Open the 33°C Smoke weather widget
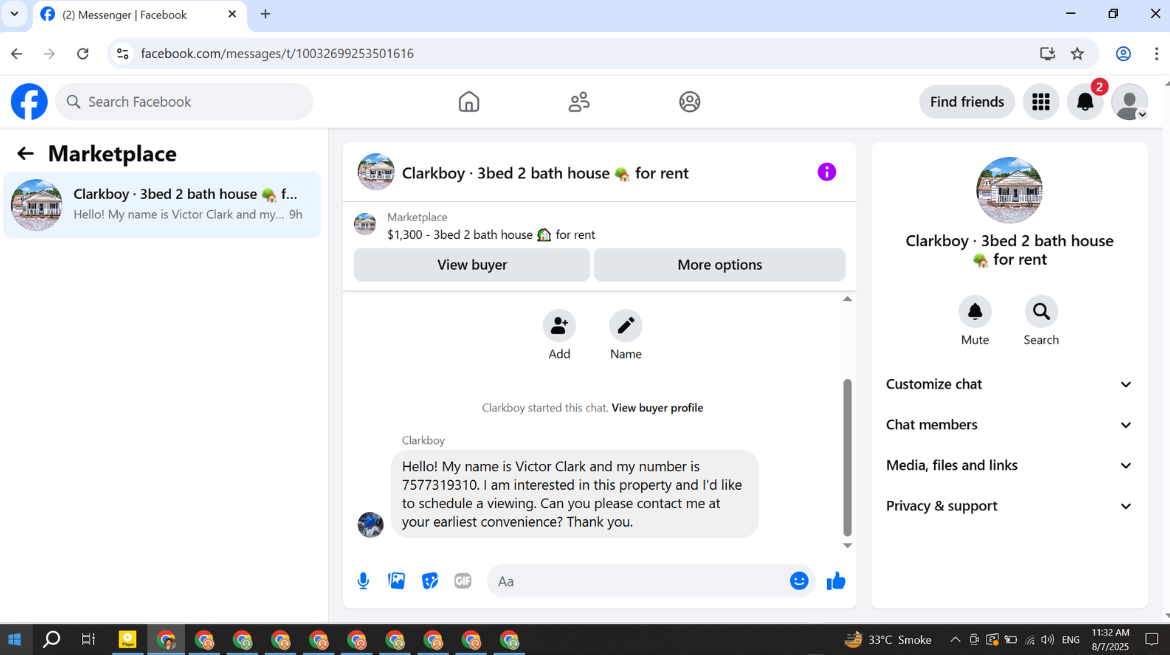This screenshot has height=655, width=1170. (x=888, y=639)
